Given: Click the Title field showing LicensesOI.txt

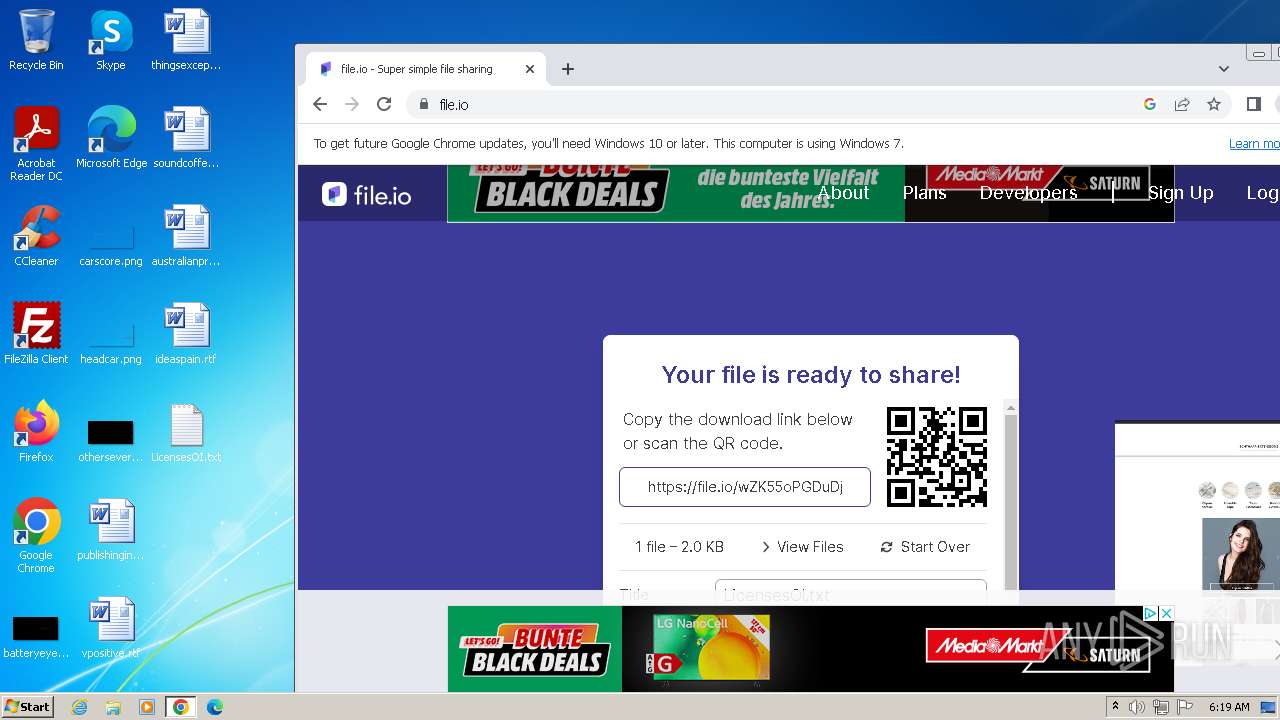Looking at the screenshot, I should click(850, 592).
